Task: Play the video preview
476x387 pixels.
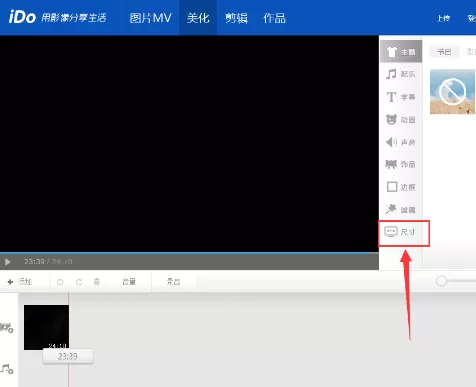Action: click(7, 262)
